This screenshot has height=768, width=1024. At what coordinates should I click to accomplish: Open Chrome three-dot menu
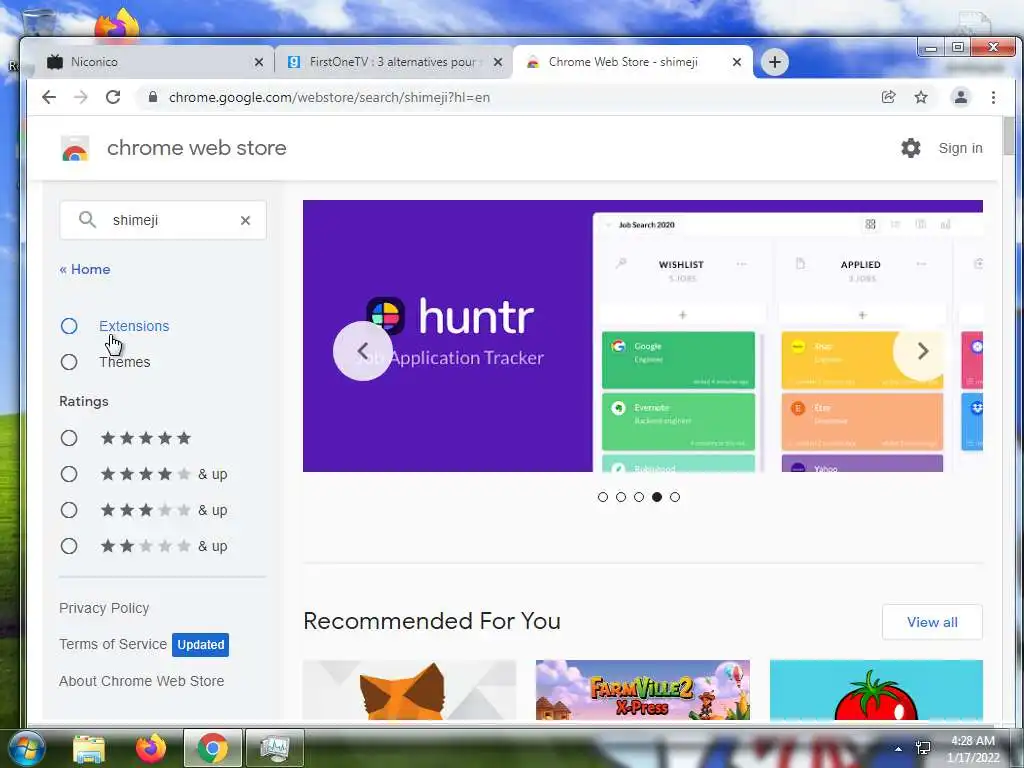tap(993, 97)
